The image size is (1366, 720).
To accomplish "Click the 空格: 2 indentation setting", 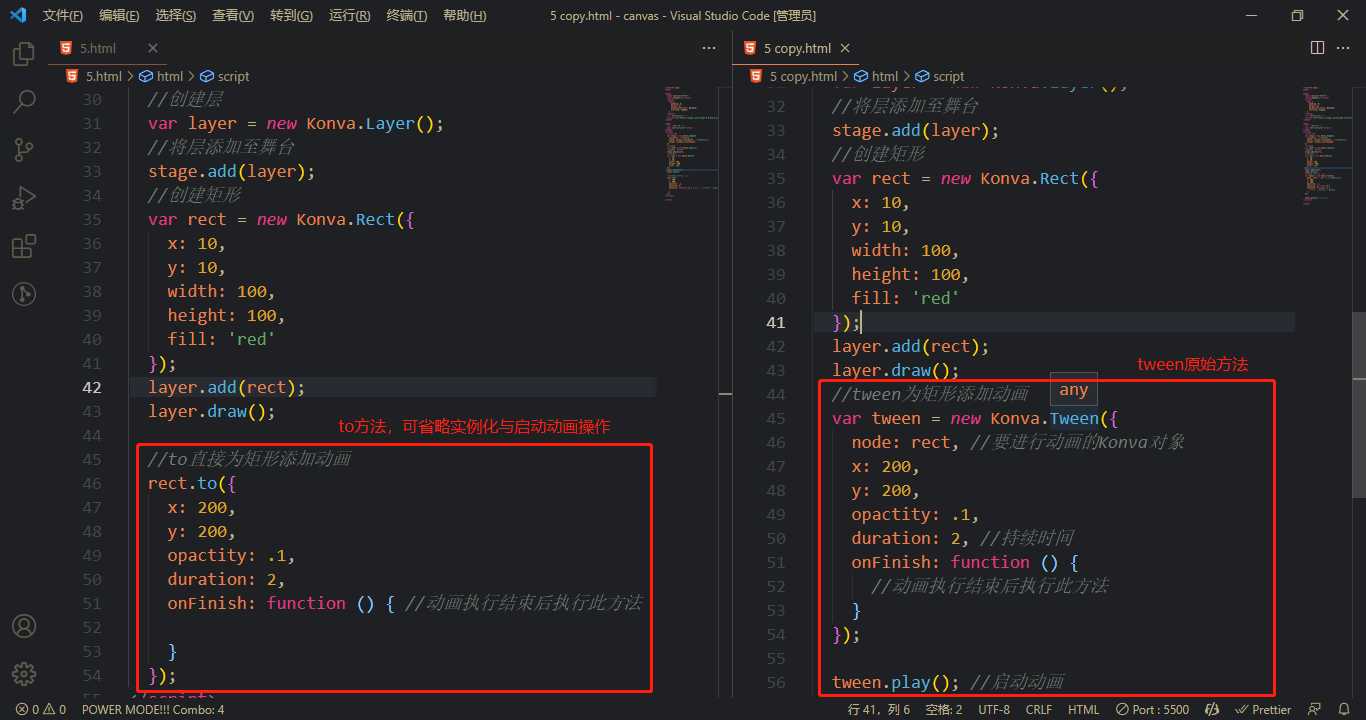I will pos(944,709).
